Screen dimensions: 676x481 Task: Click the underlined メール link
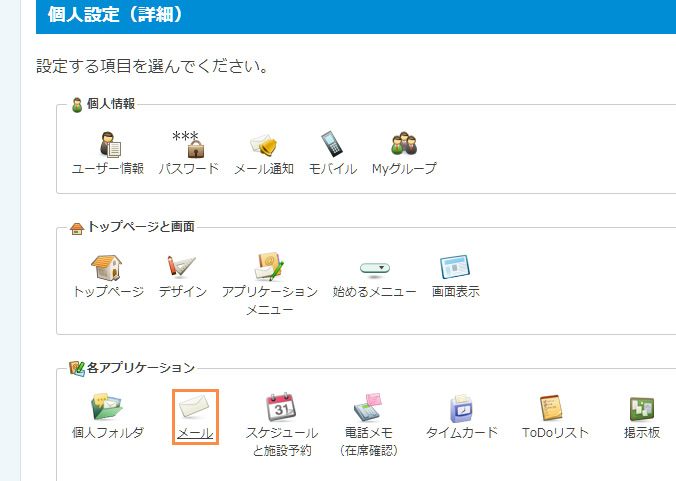coord(195,433)
